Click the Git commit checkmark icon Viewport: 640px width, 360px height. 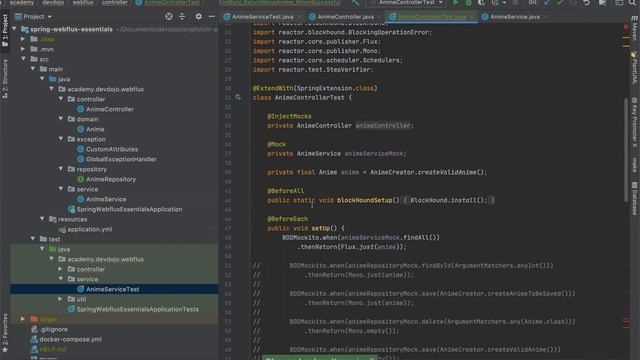tap(560, 3)
